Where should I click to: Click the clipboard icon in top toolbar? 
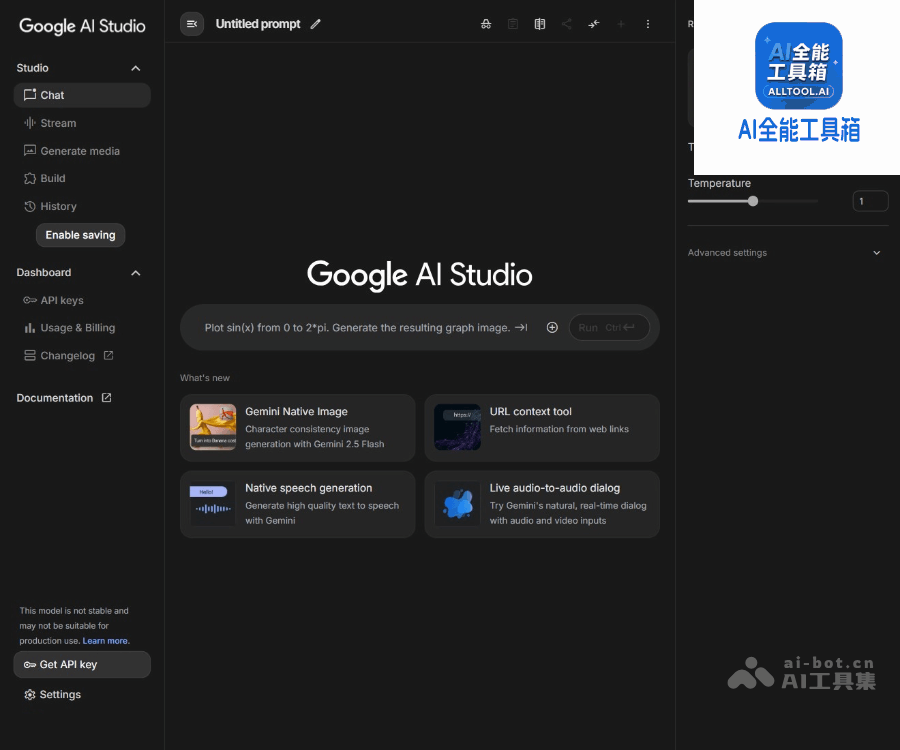point(513,24)
